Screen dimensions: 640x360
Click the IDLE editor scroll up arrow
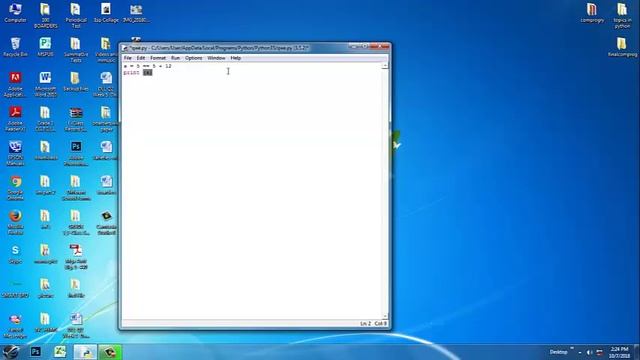click(x=384, y=66)
